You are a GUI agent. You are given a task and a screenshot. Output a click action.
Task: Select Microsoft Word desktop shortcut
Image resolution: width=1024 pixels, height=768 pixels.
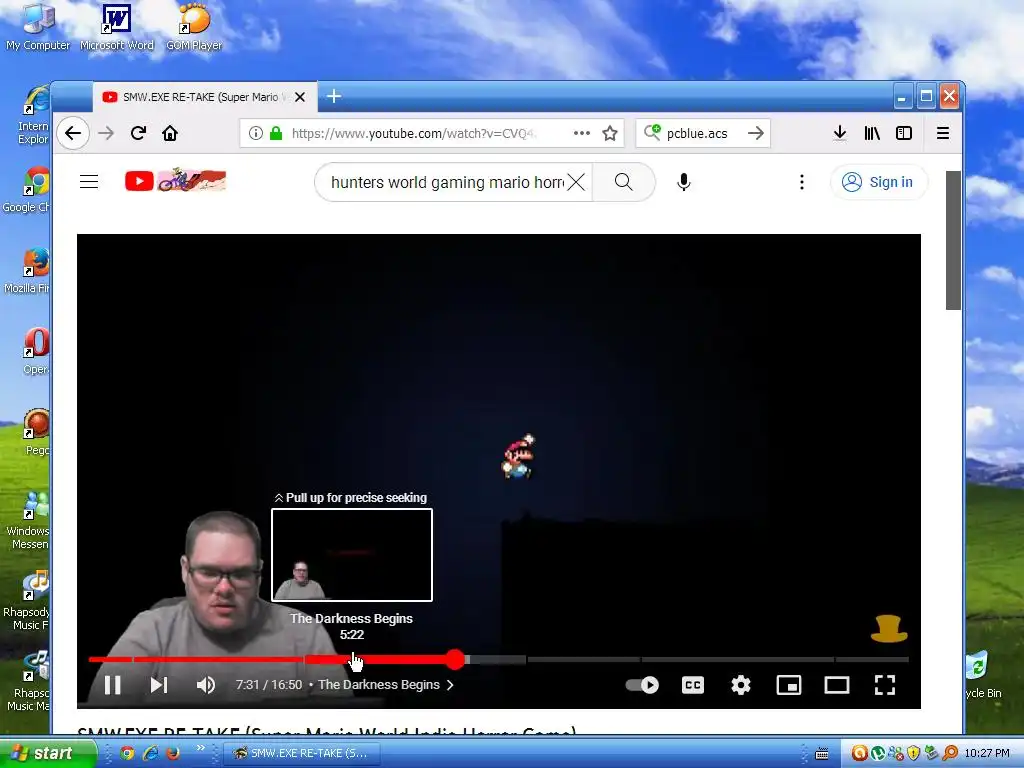pyautogui.click(x=117, y=27)
